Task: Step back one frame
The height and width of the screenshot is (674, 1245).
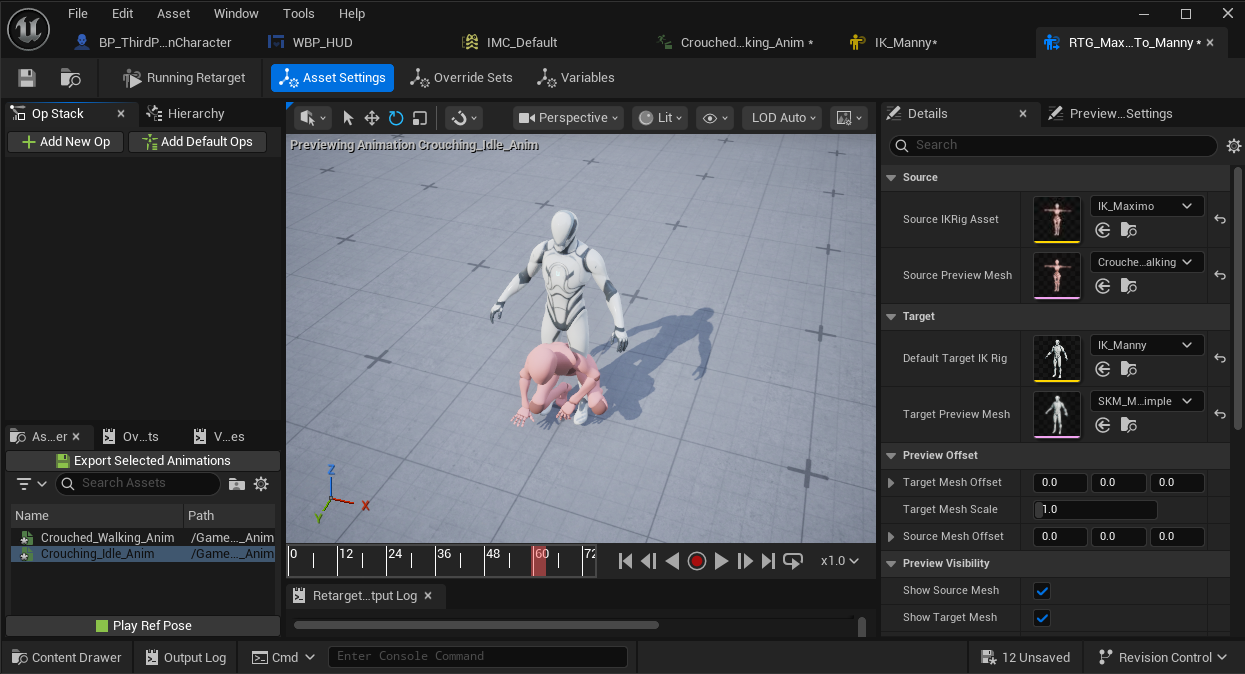Action: (x=649, y=561)
